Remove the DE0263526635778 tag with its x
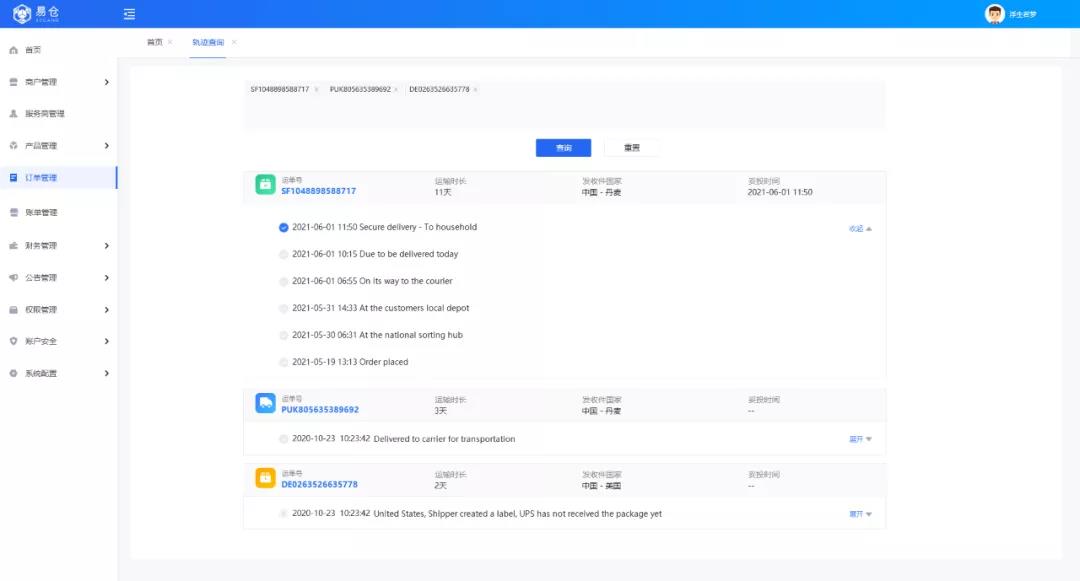The width and height of the screenshot is (1080, 581). 475,90
